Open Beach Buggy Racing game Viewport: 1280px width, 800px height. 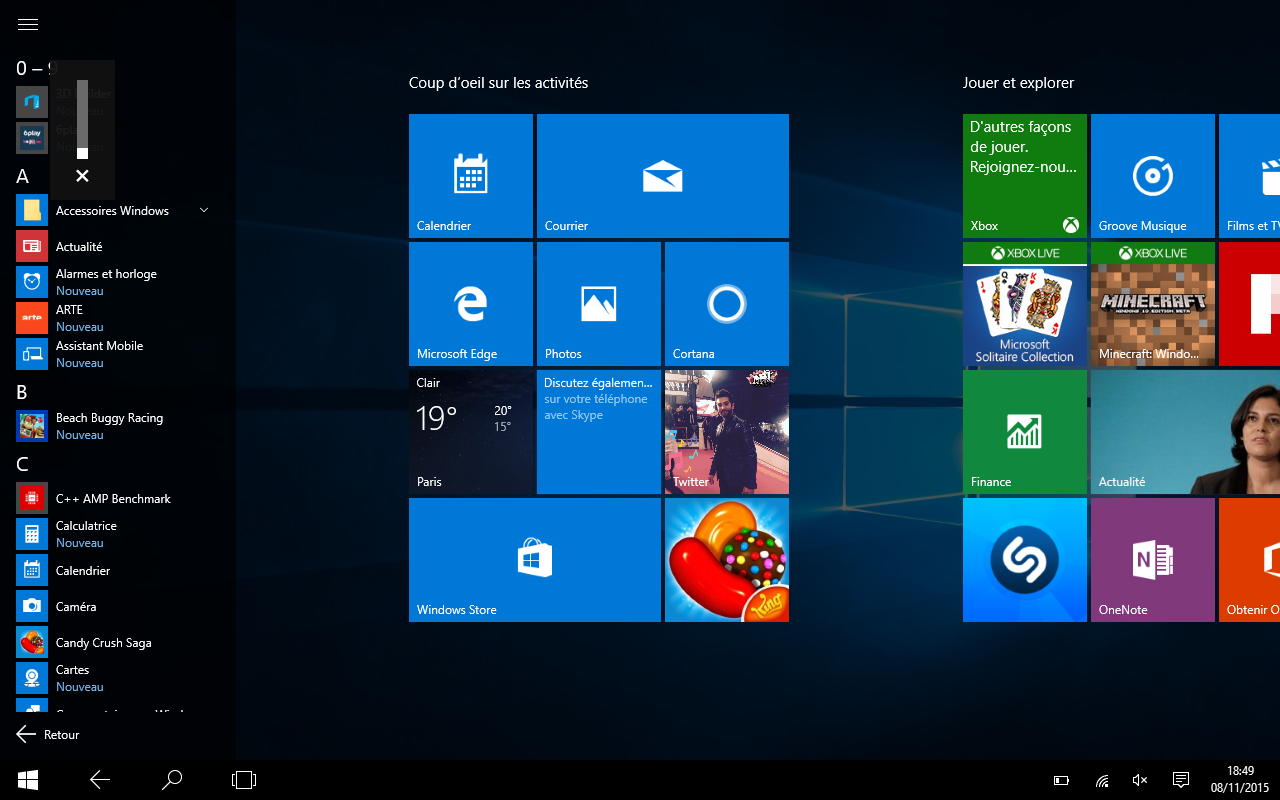tap(114, 426)
